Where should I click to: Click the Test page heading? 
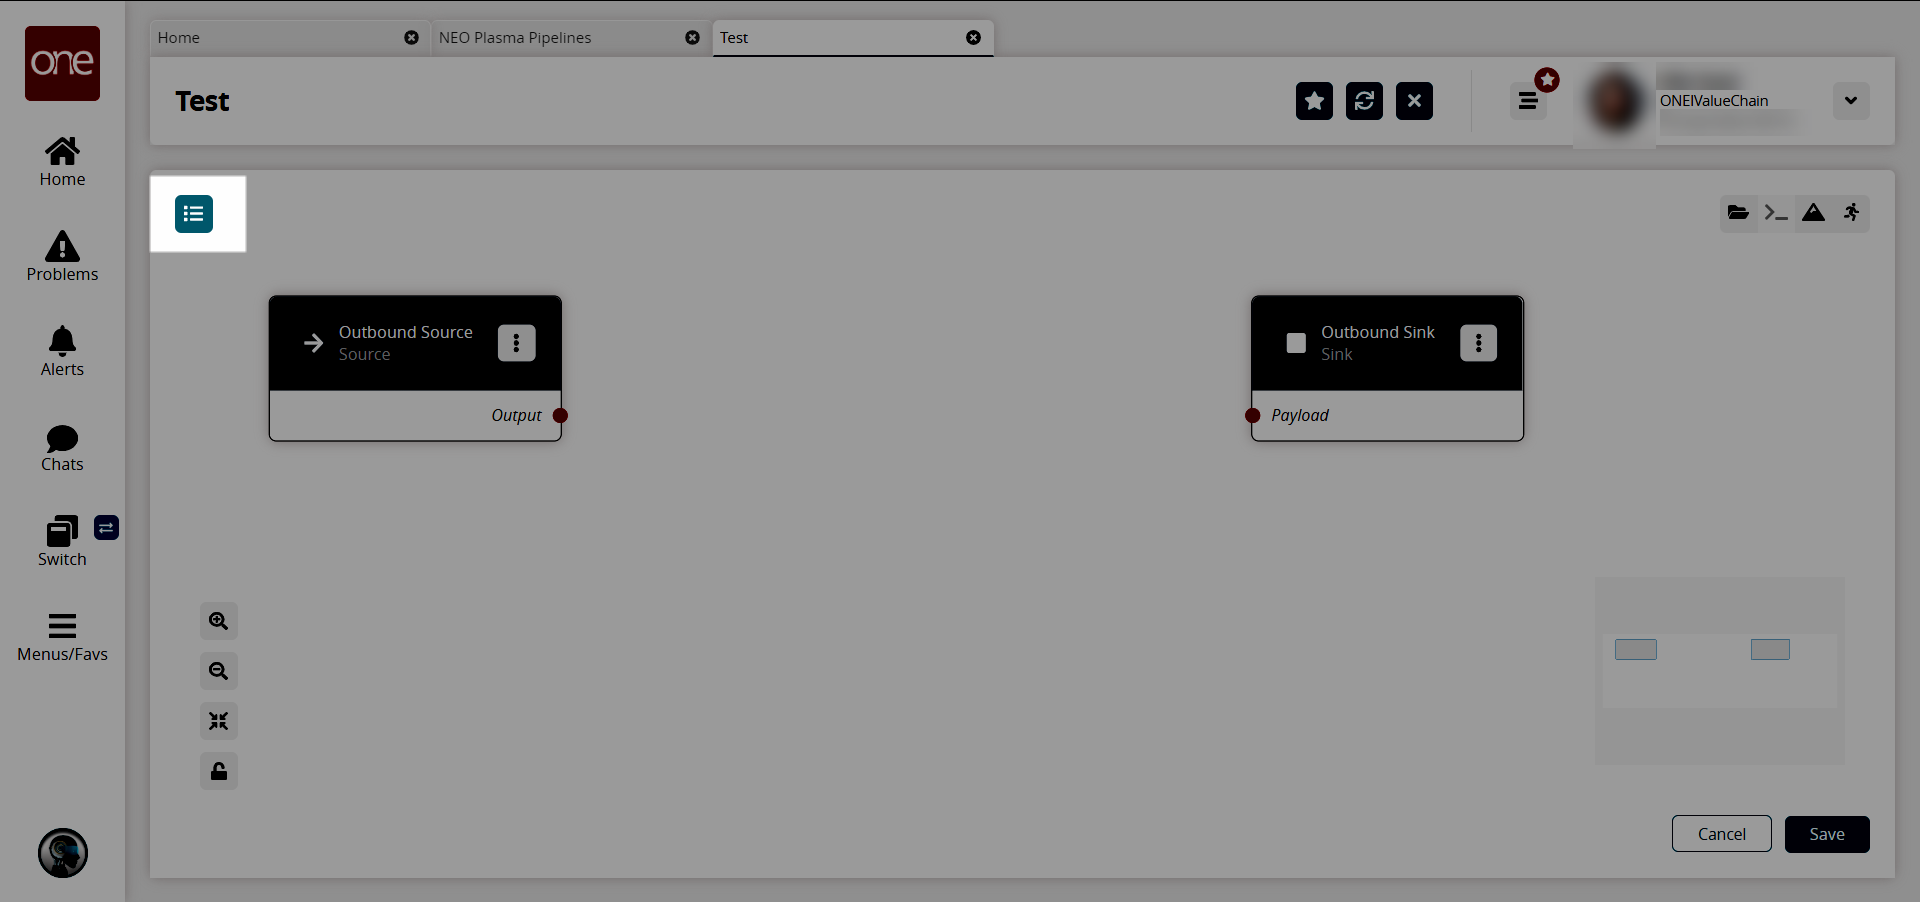coord(203,101)
